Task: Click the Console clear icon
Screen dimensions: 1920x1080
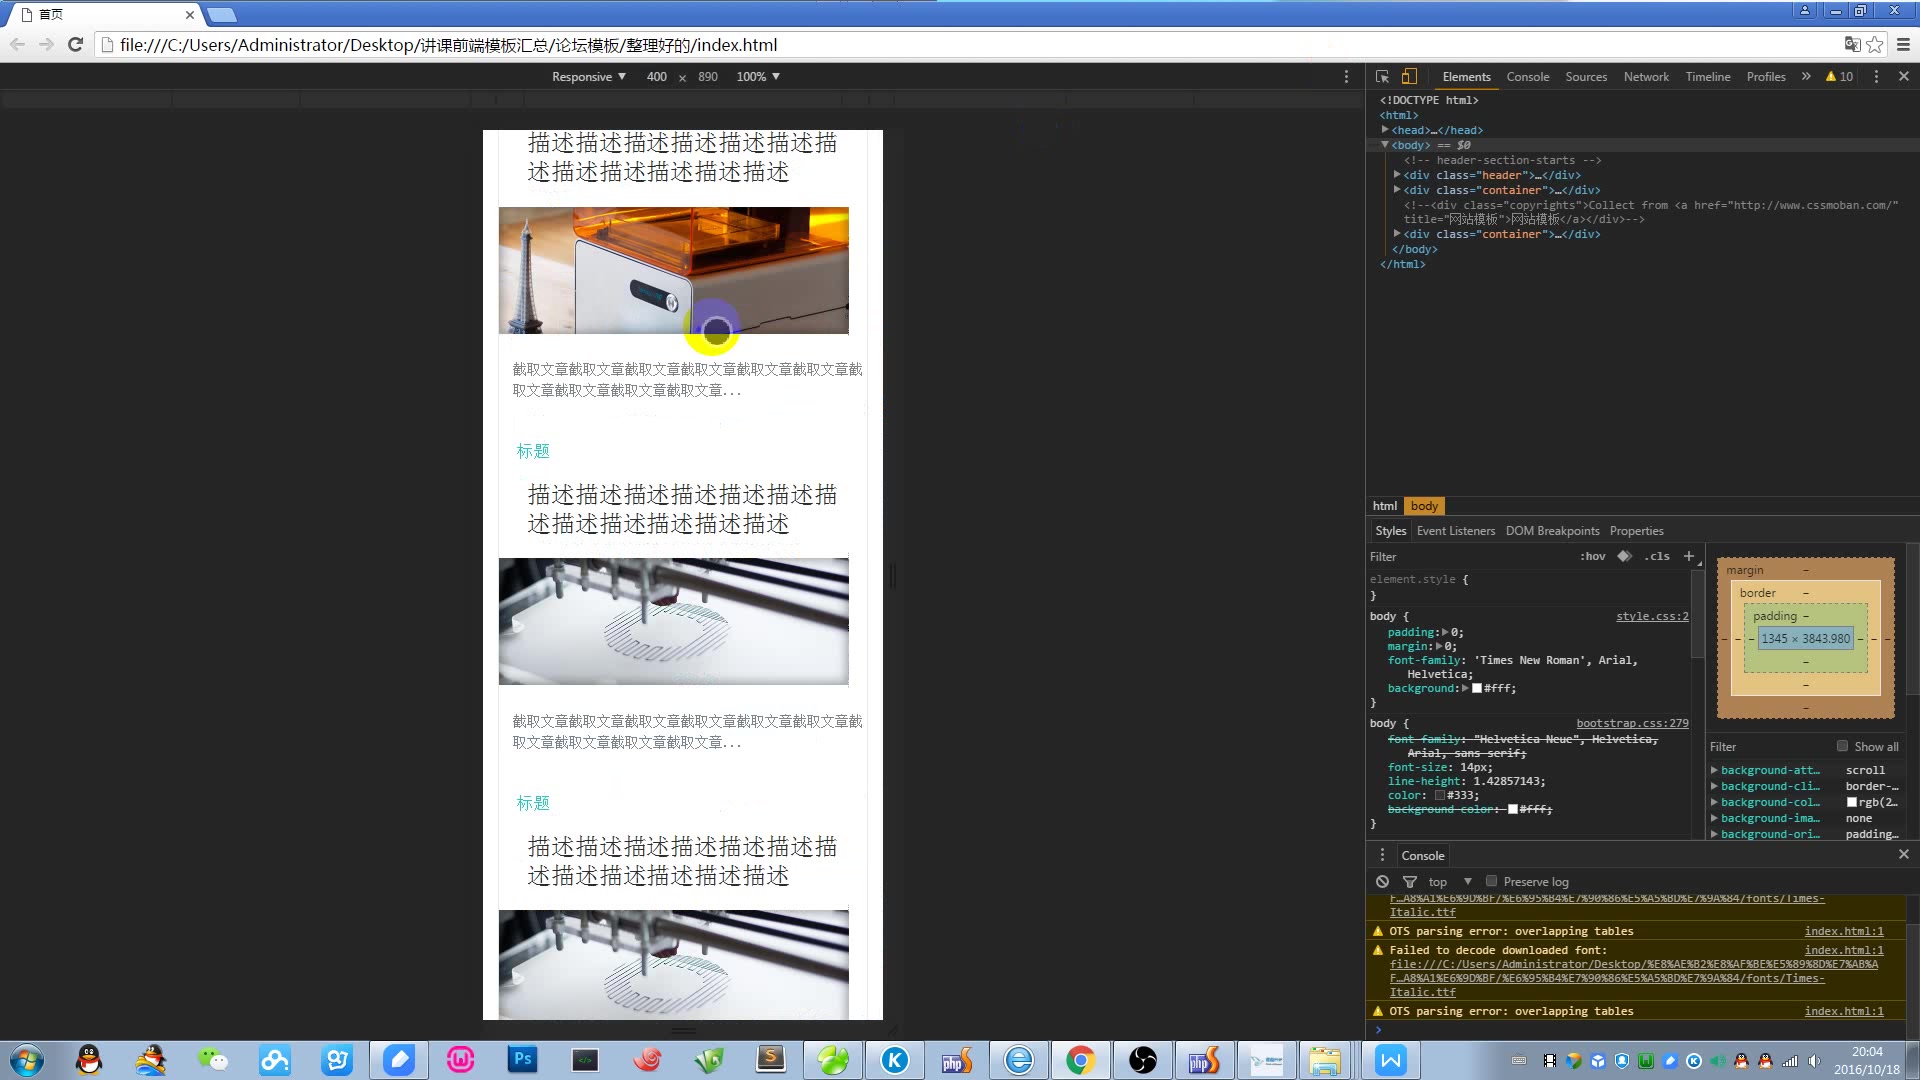Action: click(x=1382, y=881)
